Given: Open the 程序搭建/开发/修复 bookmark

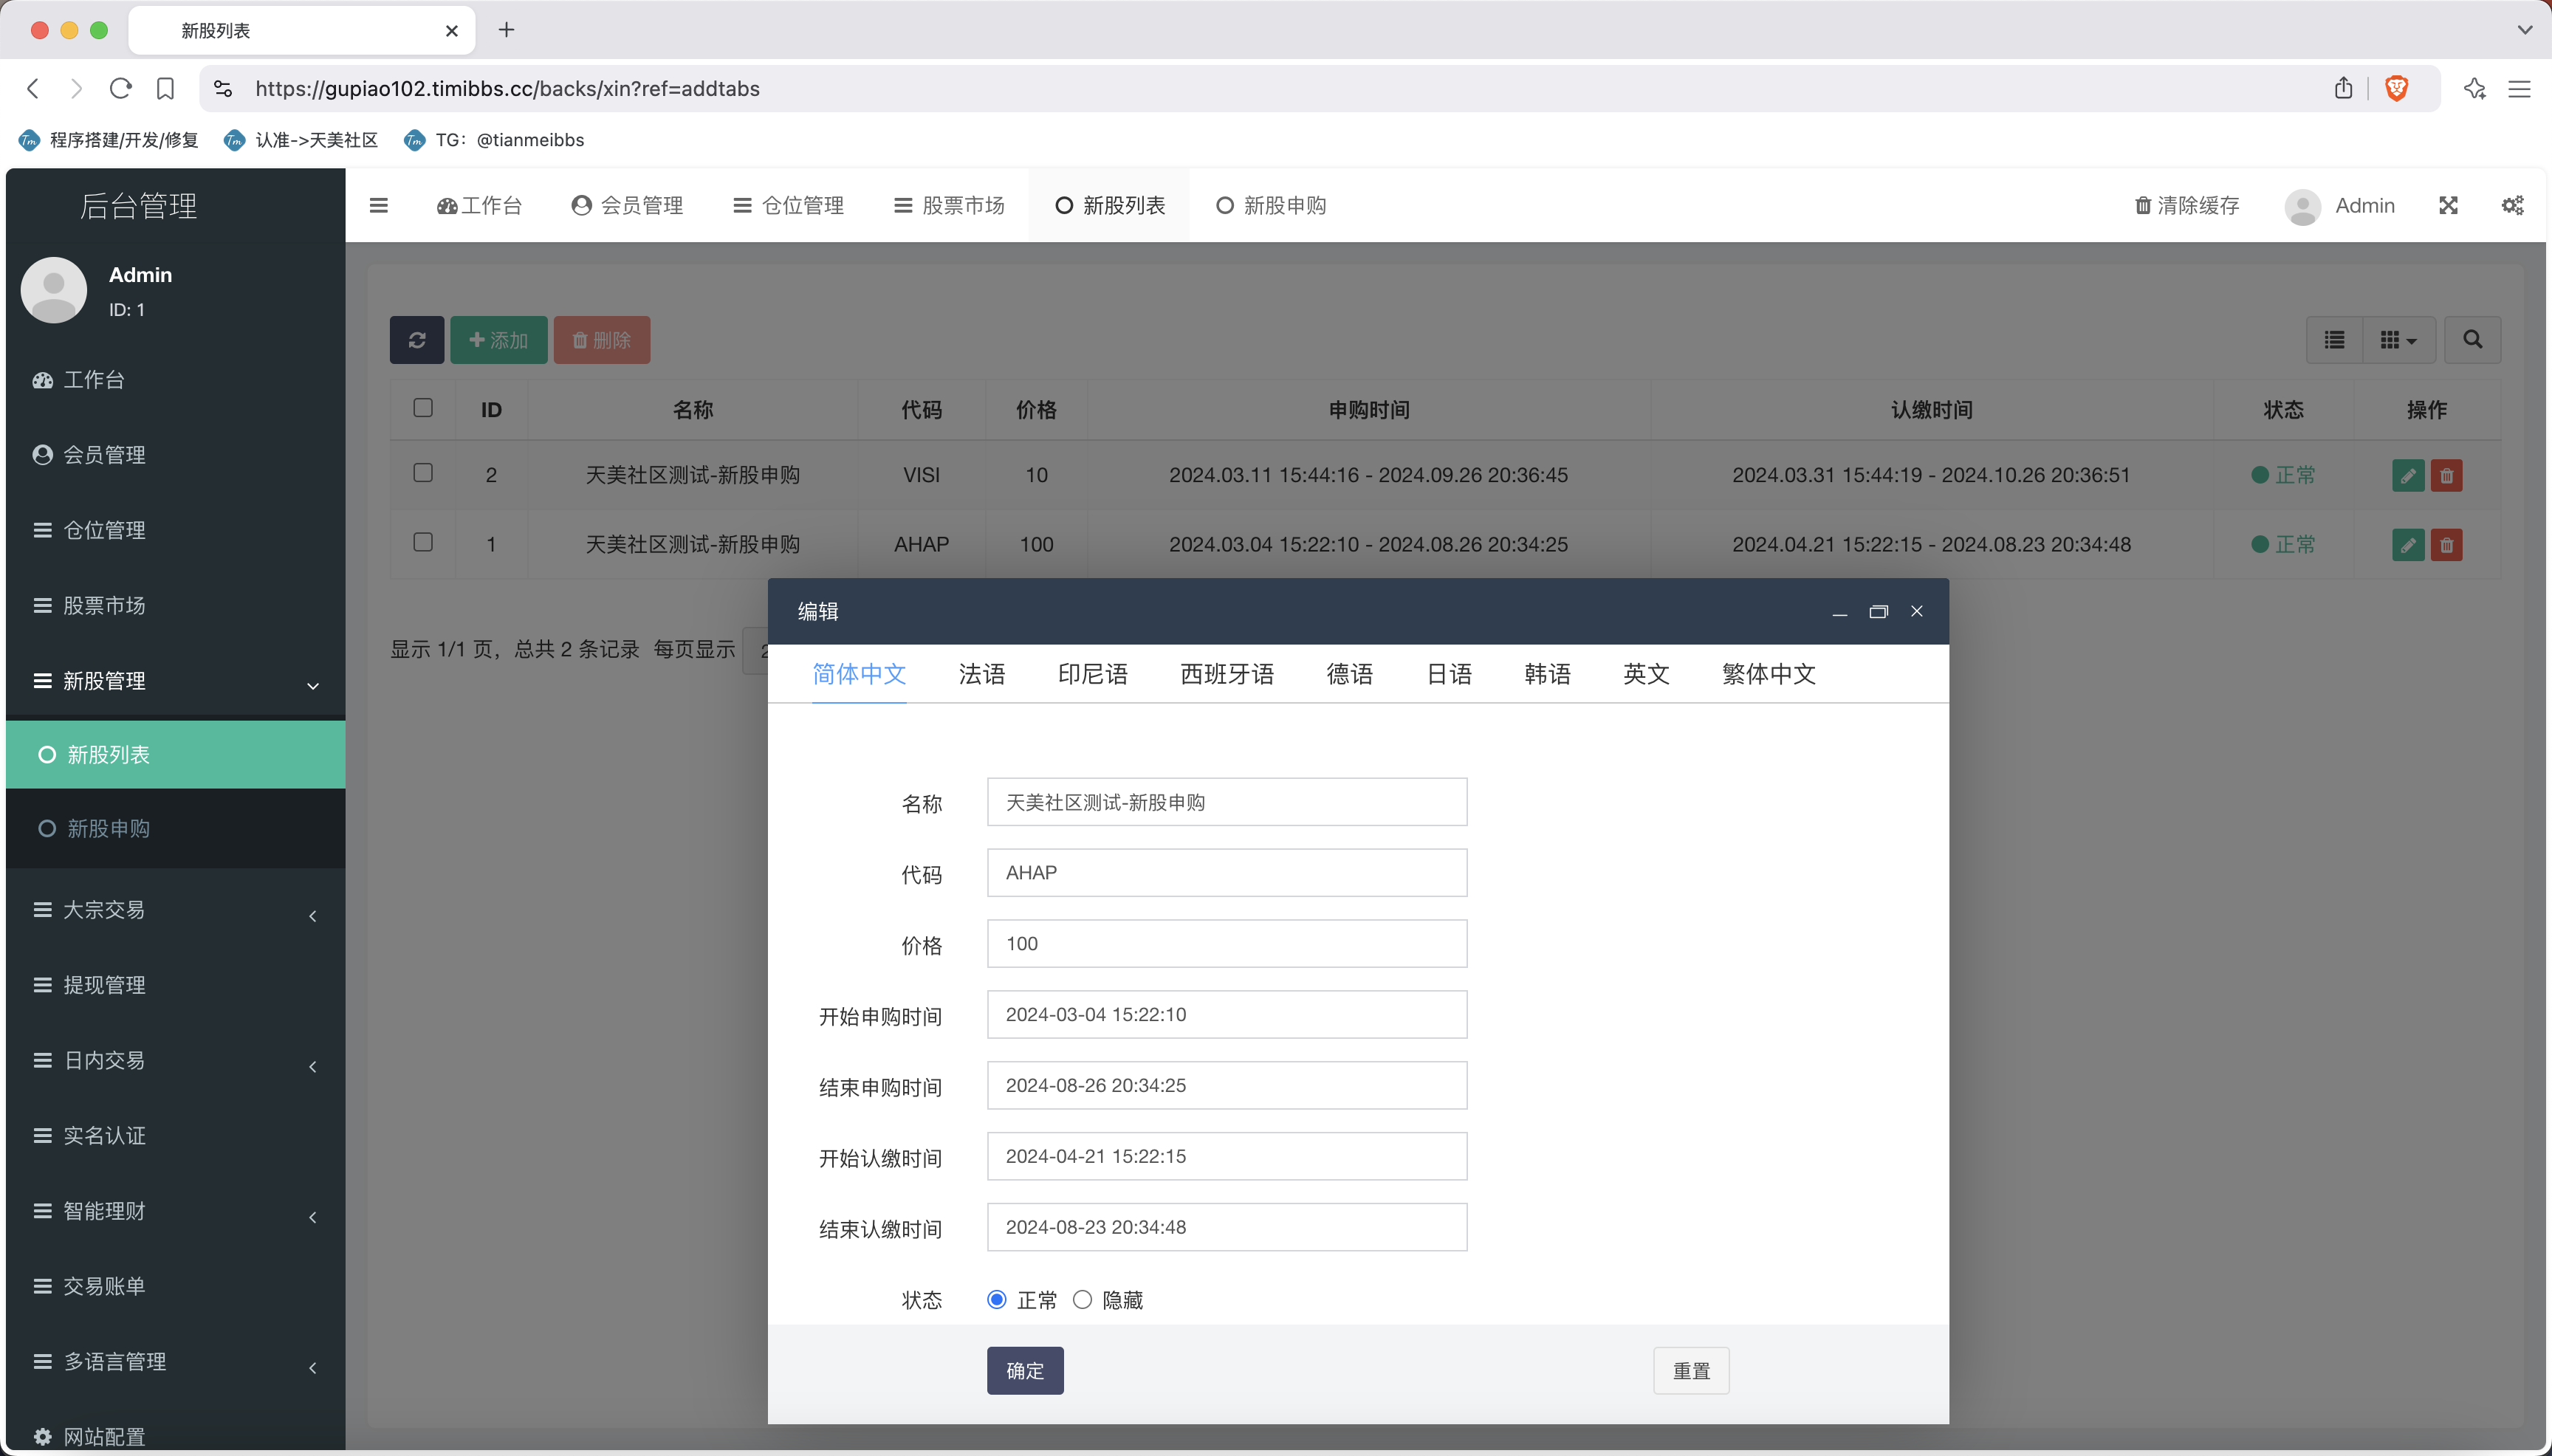Looking at the screenshot, I should (x=109, y=140).
